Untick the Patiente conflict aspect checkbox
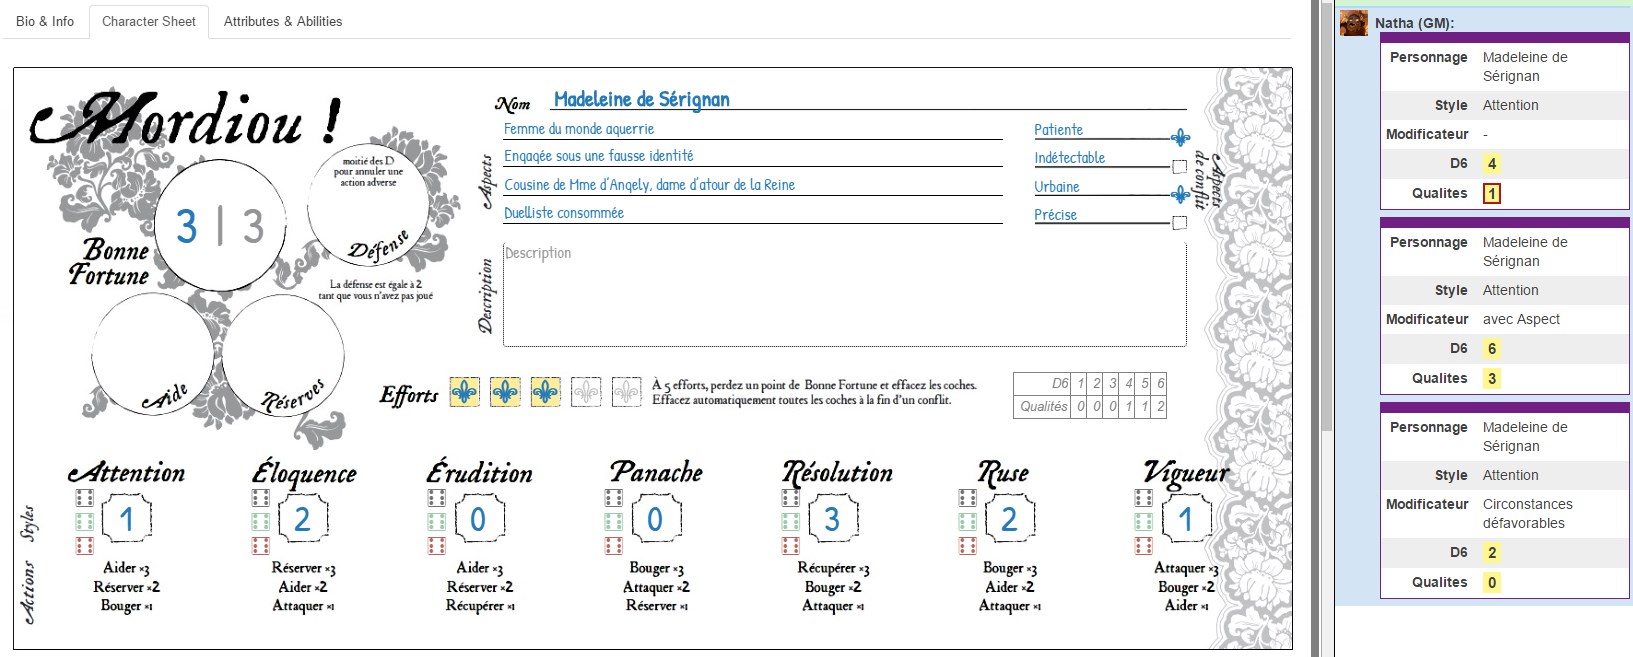1633x657 pixels. click(x=1180, y=137)
